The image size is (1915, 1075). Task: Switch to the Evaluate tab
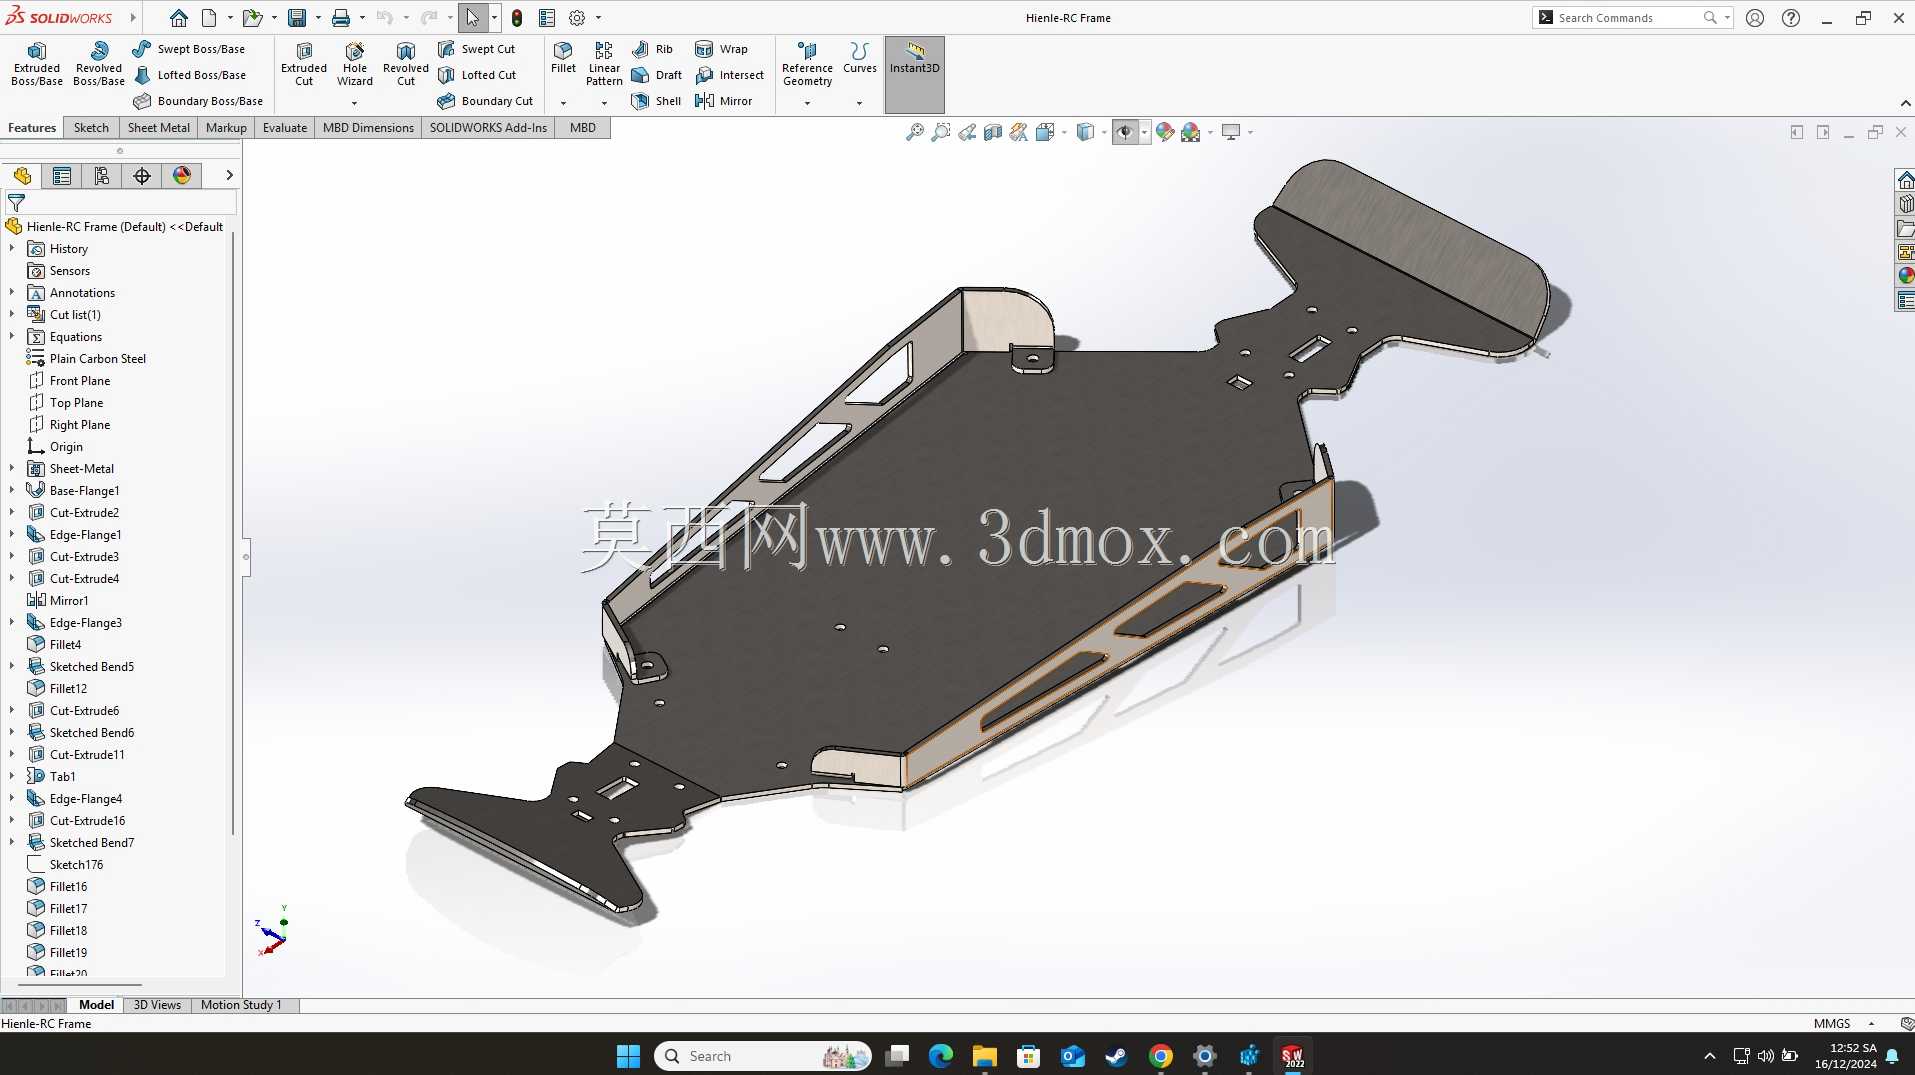284,128
